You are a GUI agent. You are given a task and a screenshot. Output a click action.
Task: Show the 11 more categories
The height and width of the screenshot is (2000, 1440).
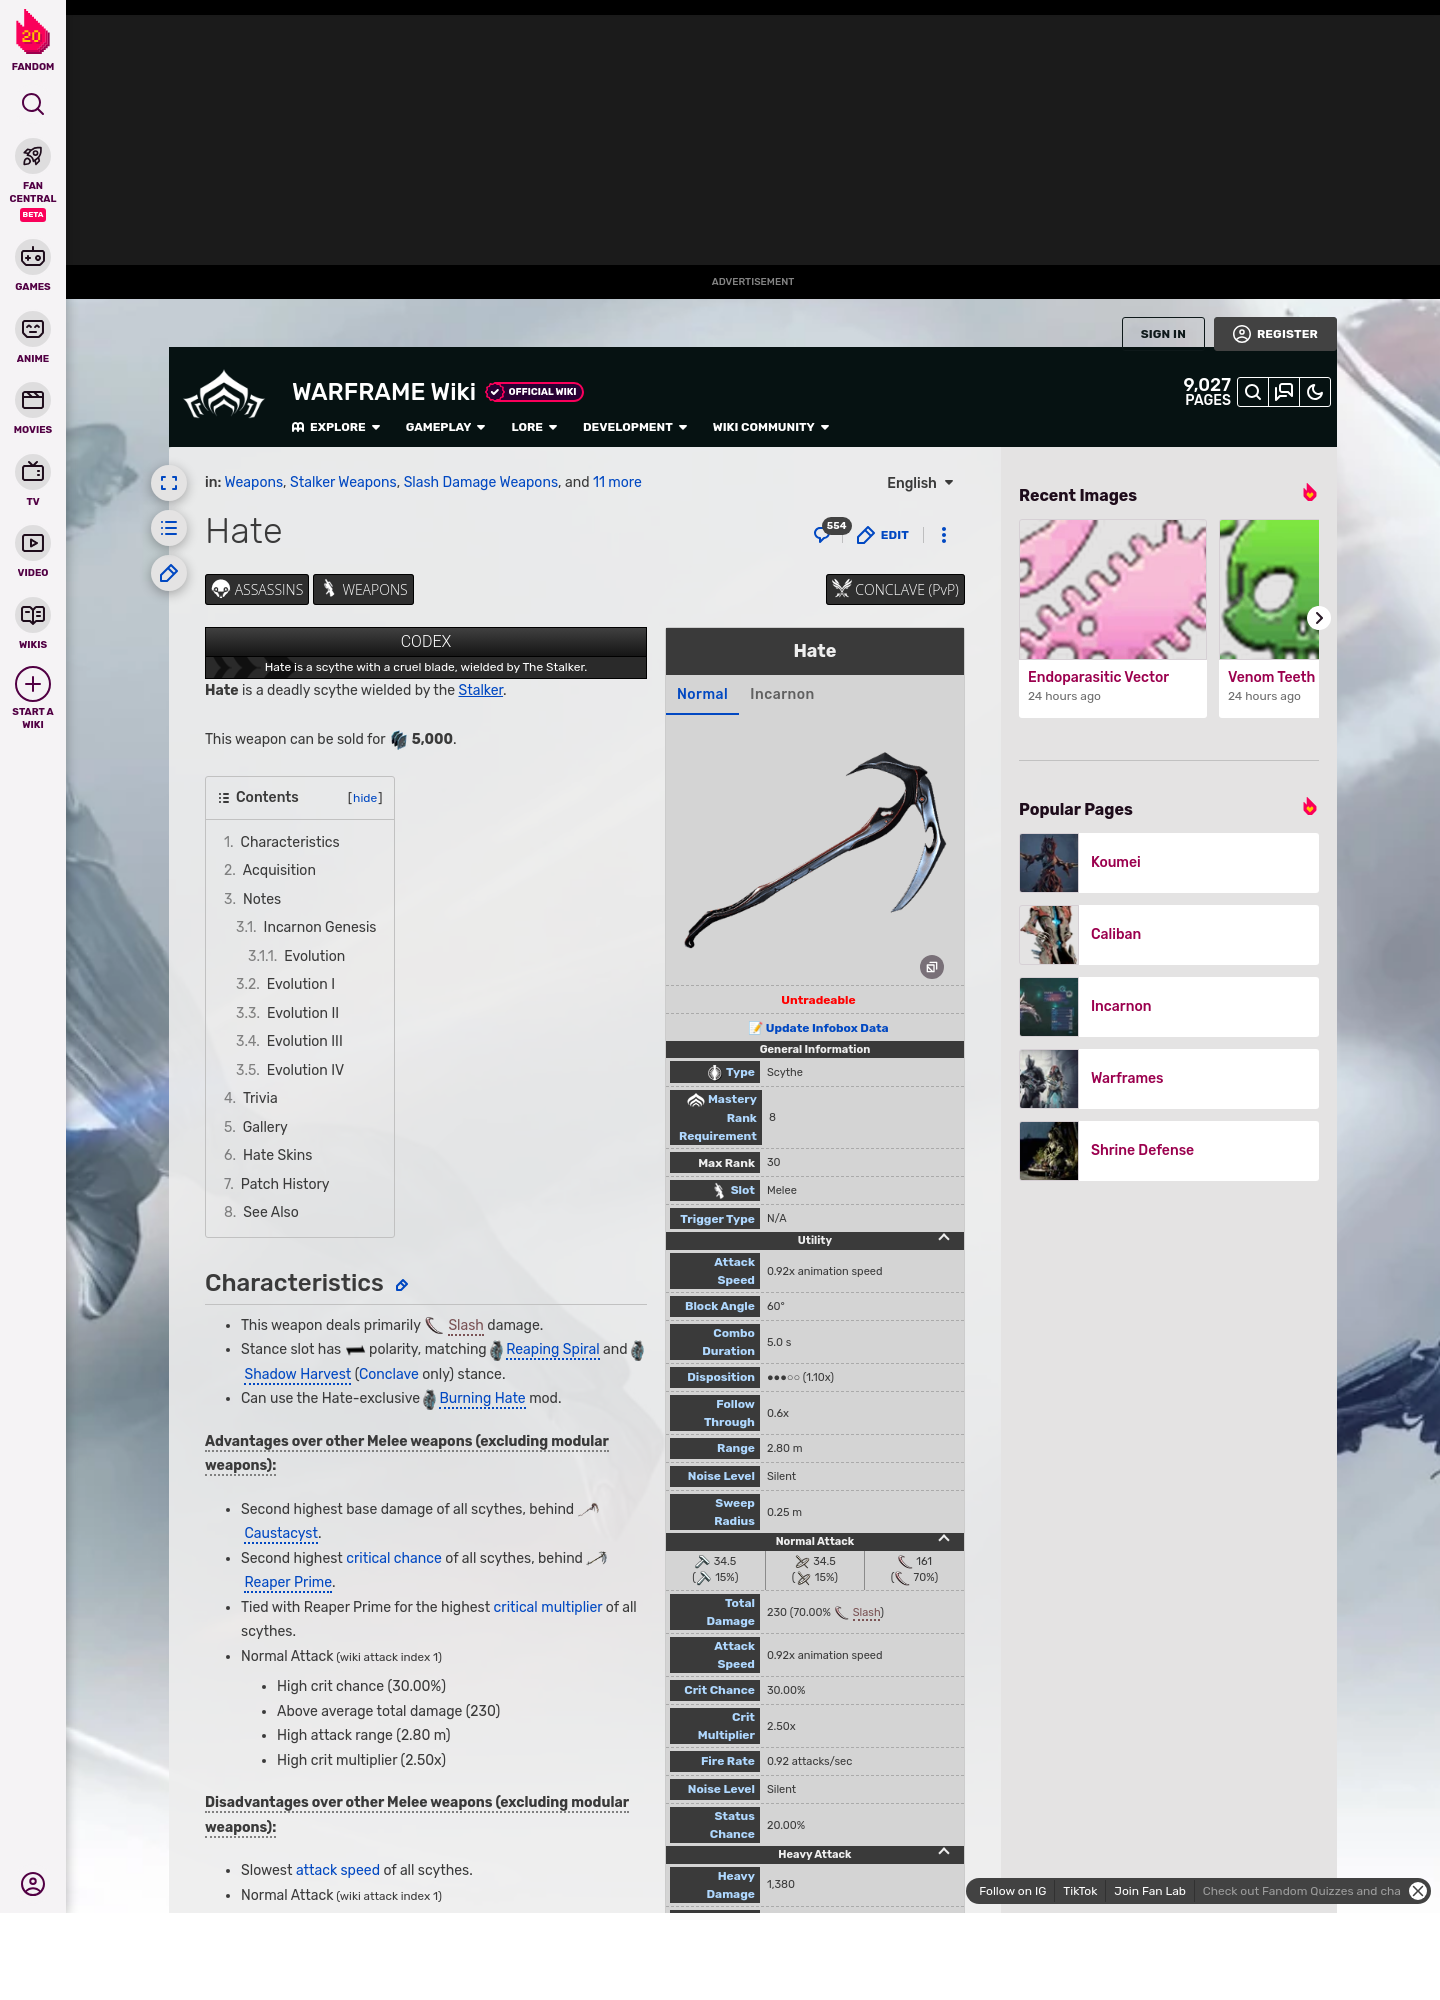617,482
